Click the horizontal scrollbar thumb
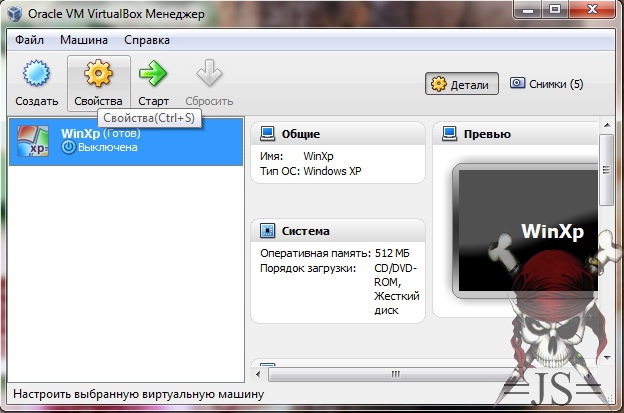This screenshot has height=413, width=624. (395, 374)
